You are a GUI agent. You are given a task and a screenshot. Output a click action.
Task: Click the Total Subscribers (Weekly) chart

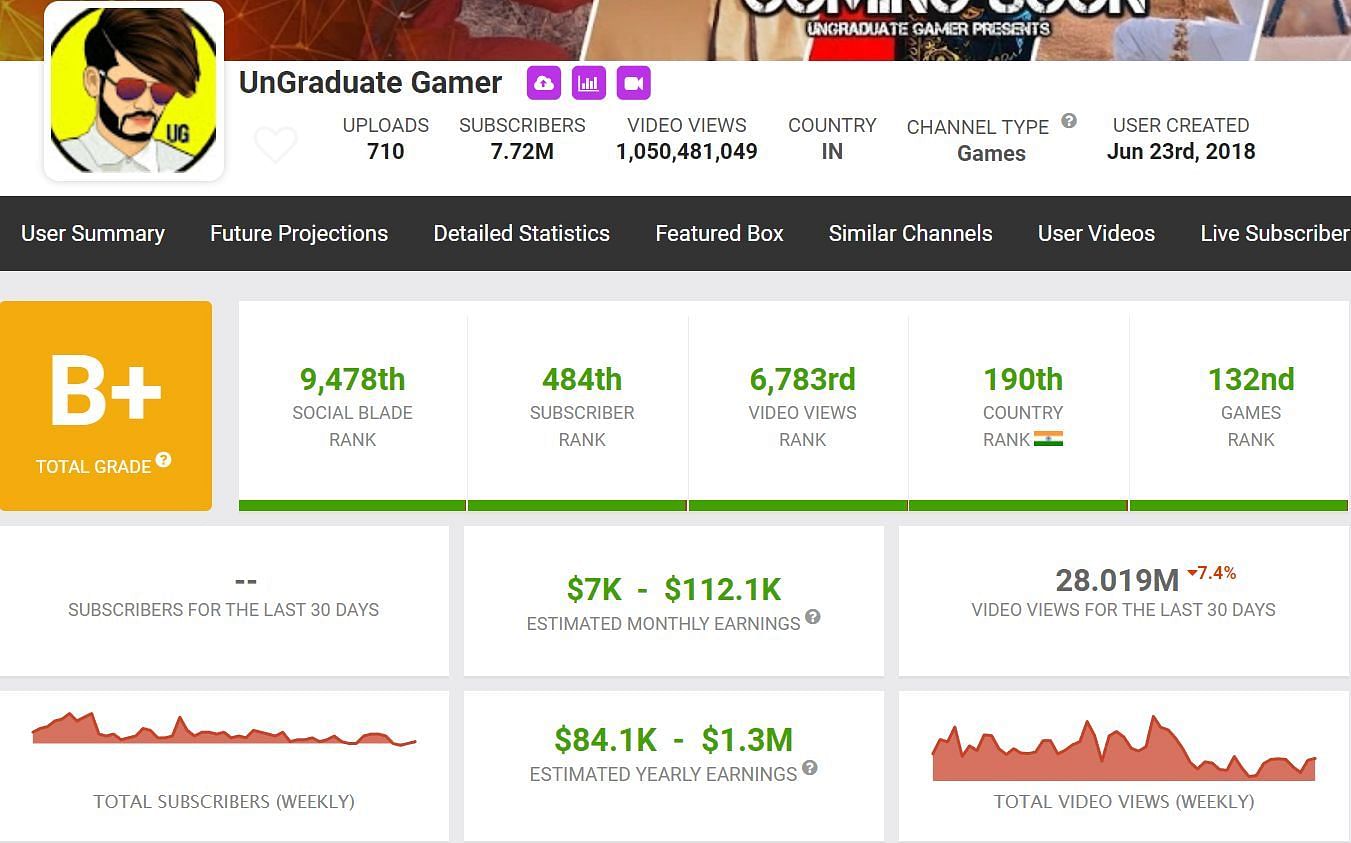click(224, 730)
